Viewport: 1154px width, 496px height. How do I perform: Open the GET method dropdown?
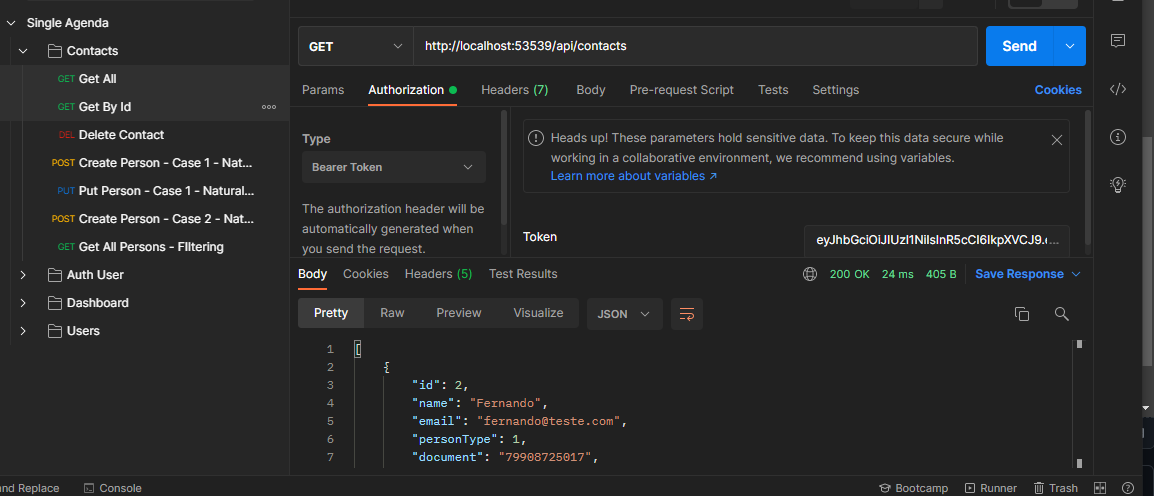pos(355,46)
